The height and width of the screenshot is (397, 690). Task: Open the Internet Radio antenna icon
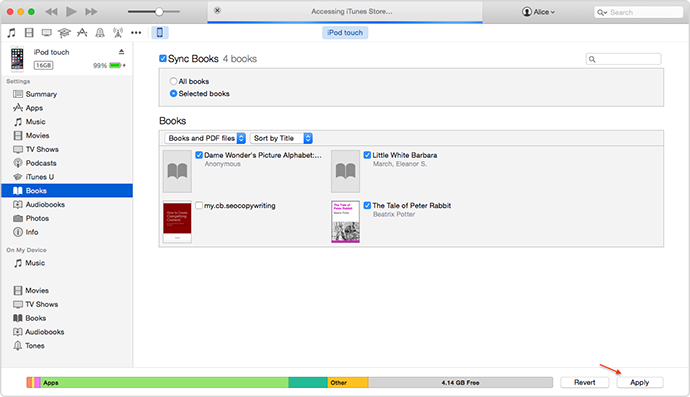point(118,33)
